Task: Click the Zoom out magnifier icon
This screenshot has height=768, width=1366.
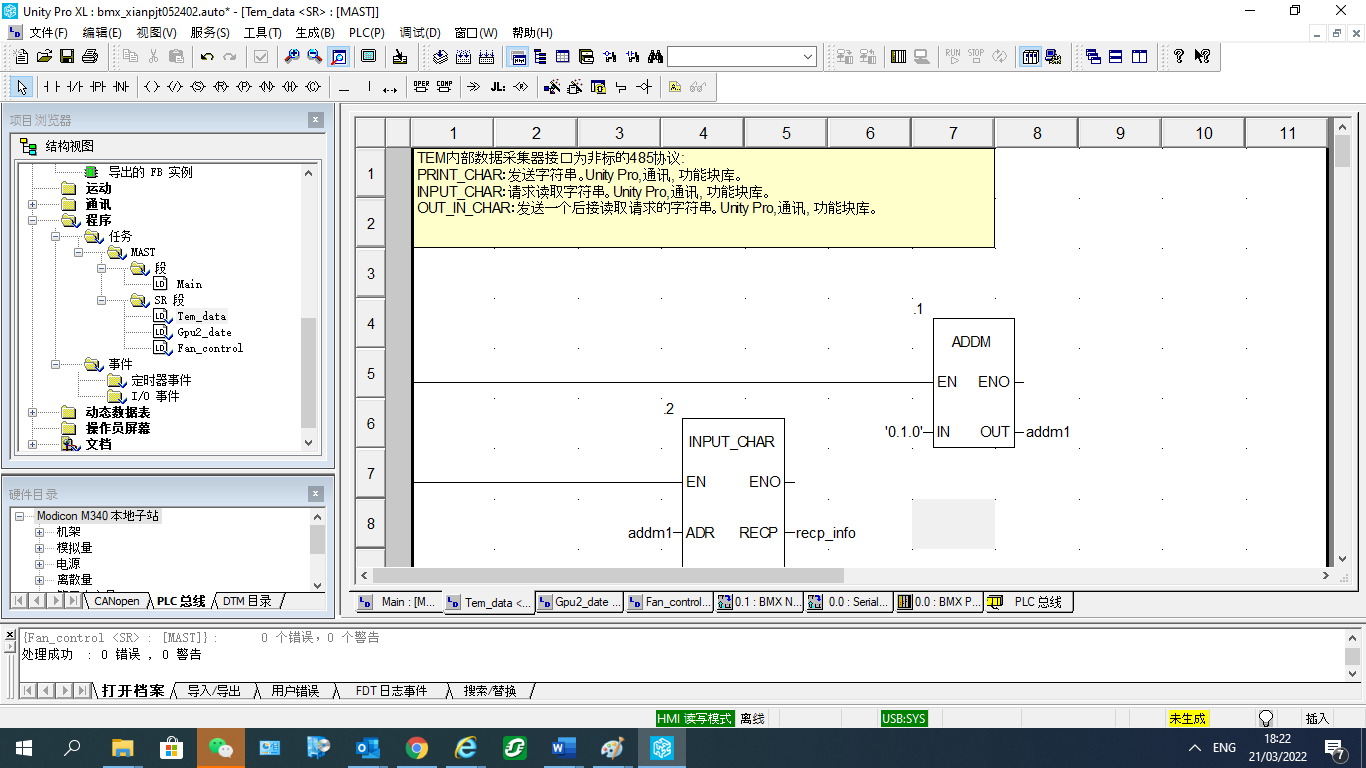Action: coord(315,57)
